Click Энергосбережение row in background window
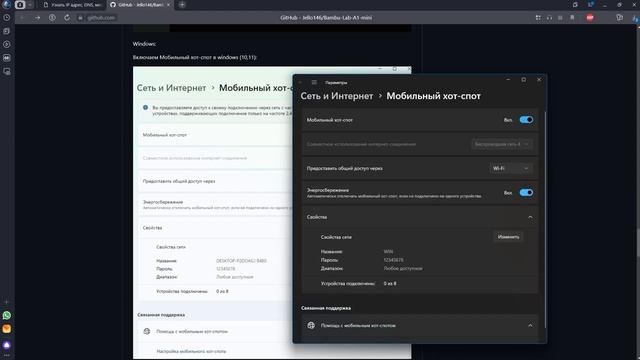Image resolution: width=640 pixels, height=360 pixels. (215, 204)
